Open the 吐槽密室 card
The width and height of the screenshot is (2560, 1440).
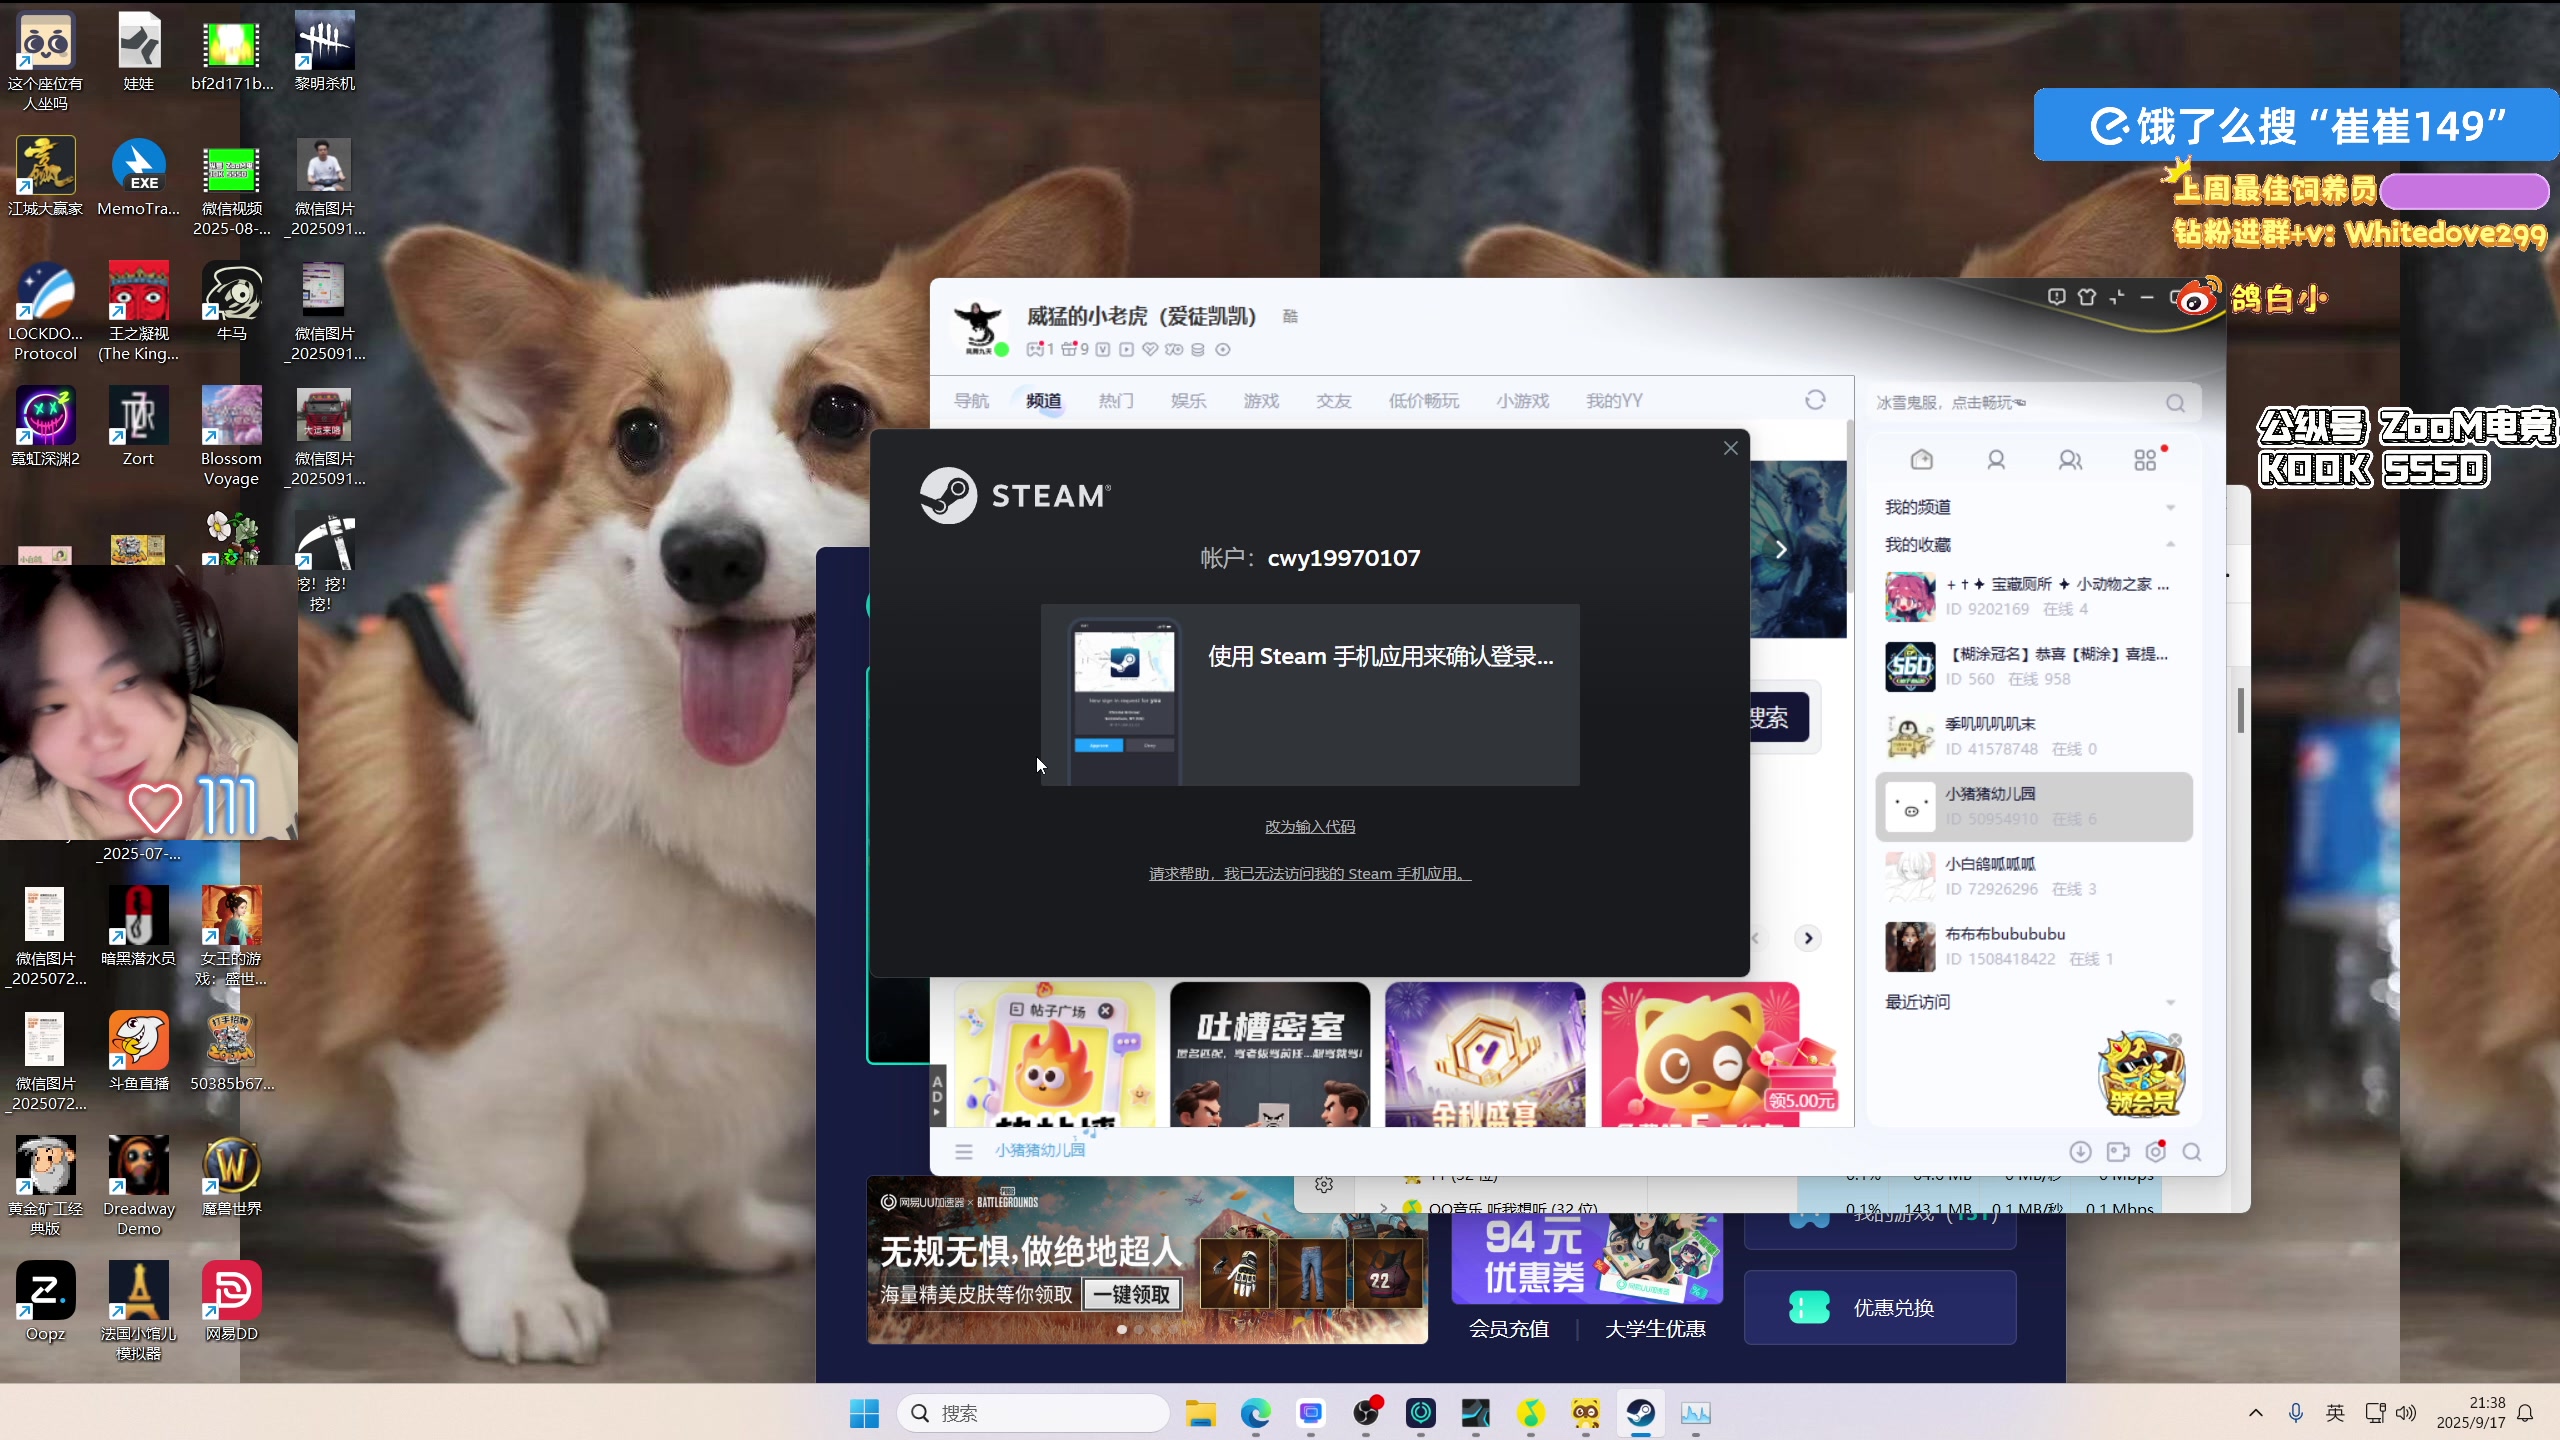coord(1270,1054)
